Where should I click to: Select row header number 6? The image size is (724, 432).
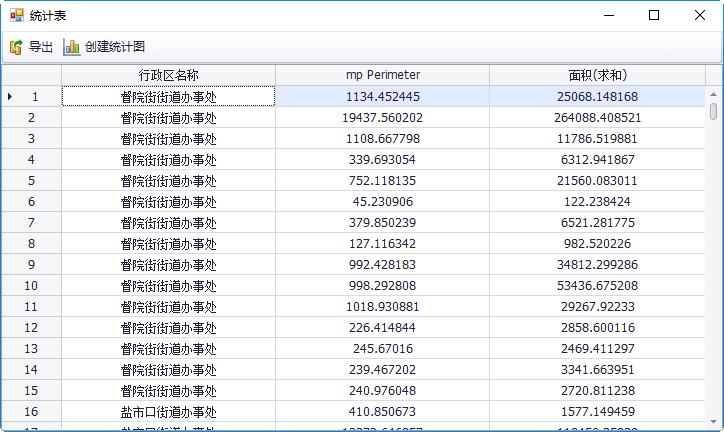(32, 201)
